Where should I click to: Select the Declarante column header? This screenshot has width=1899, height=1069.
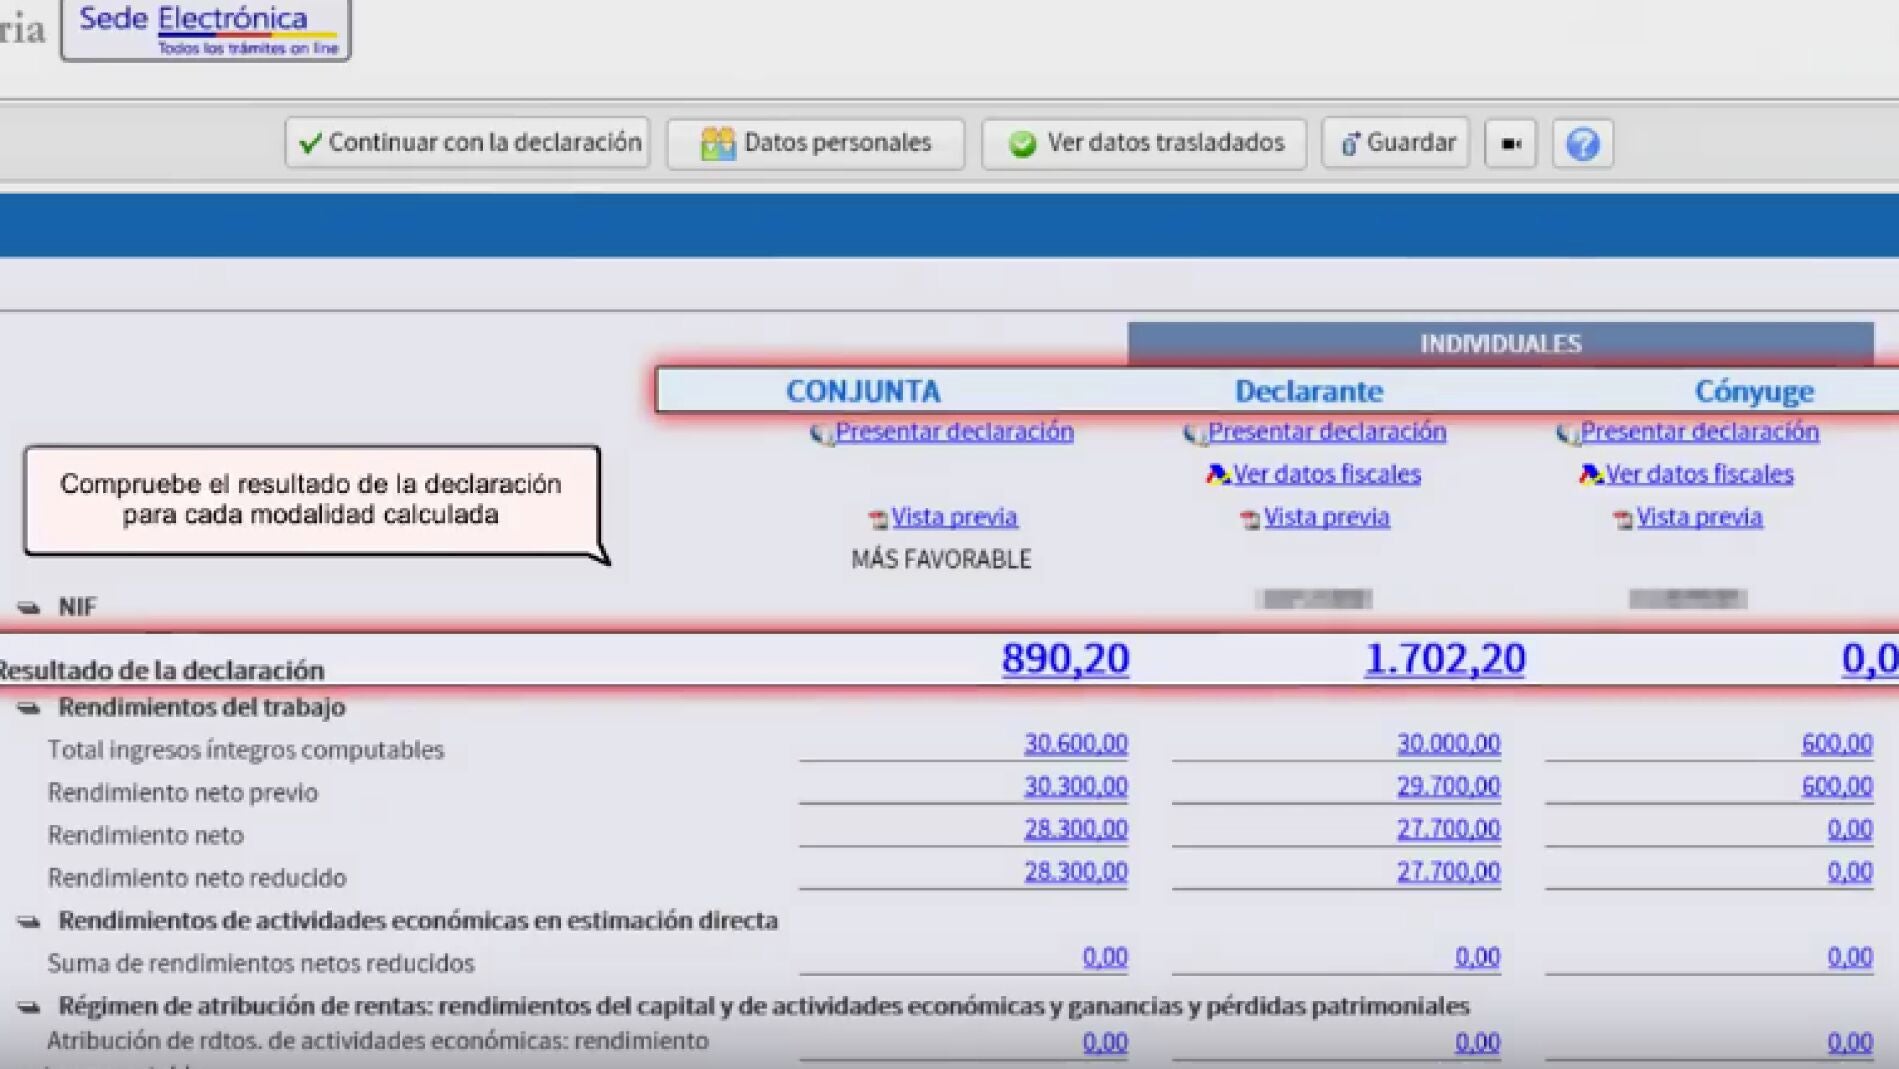click(1308, 391)
